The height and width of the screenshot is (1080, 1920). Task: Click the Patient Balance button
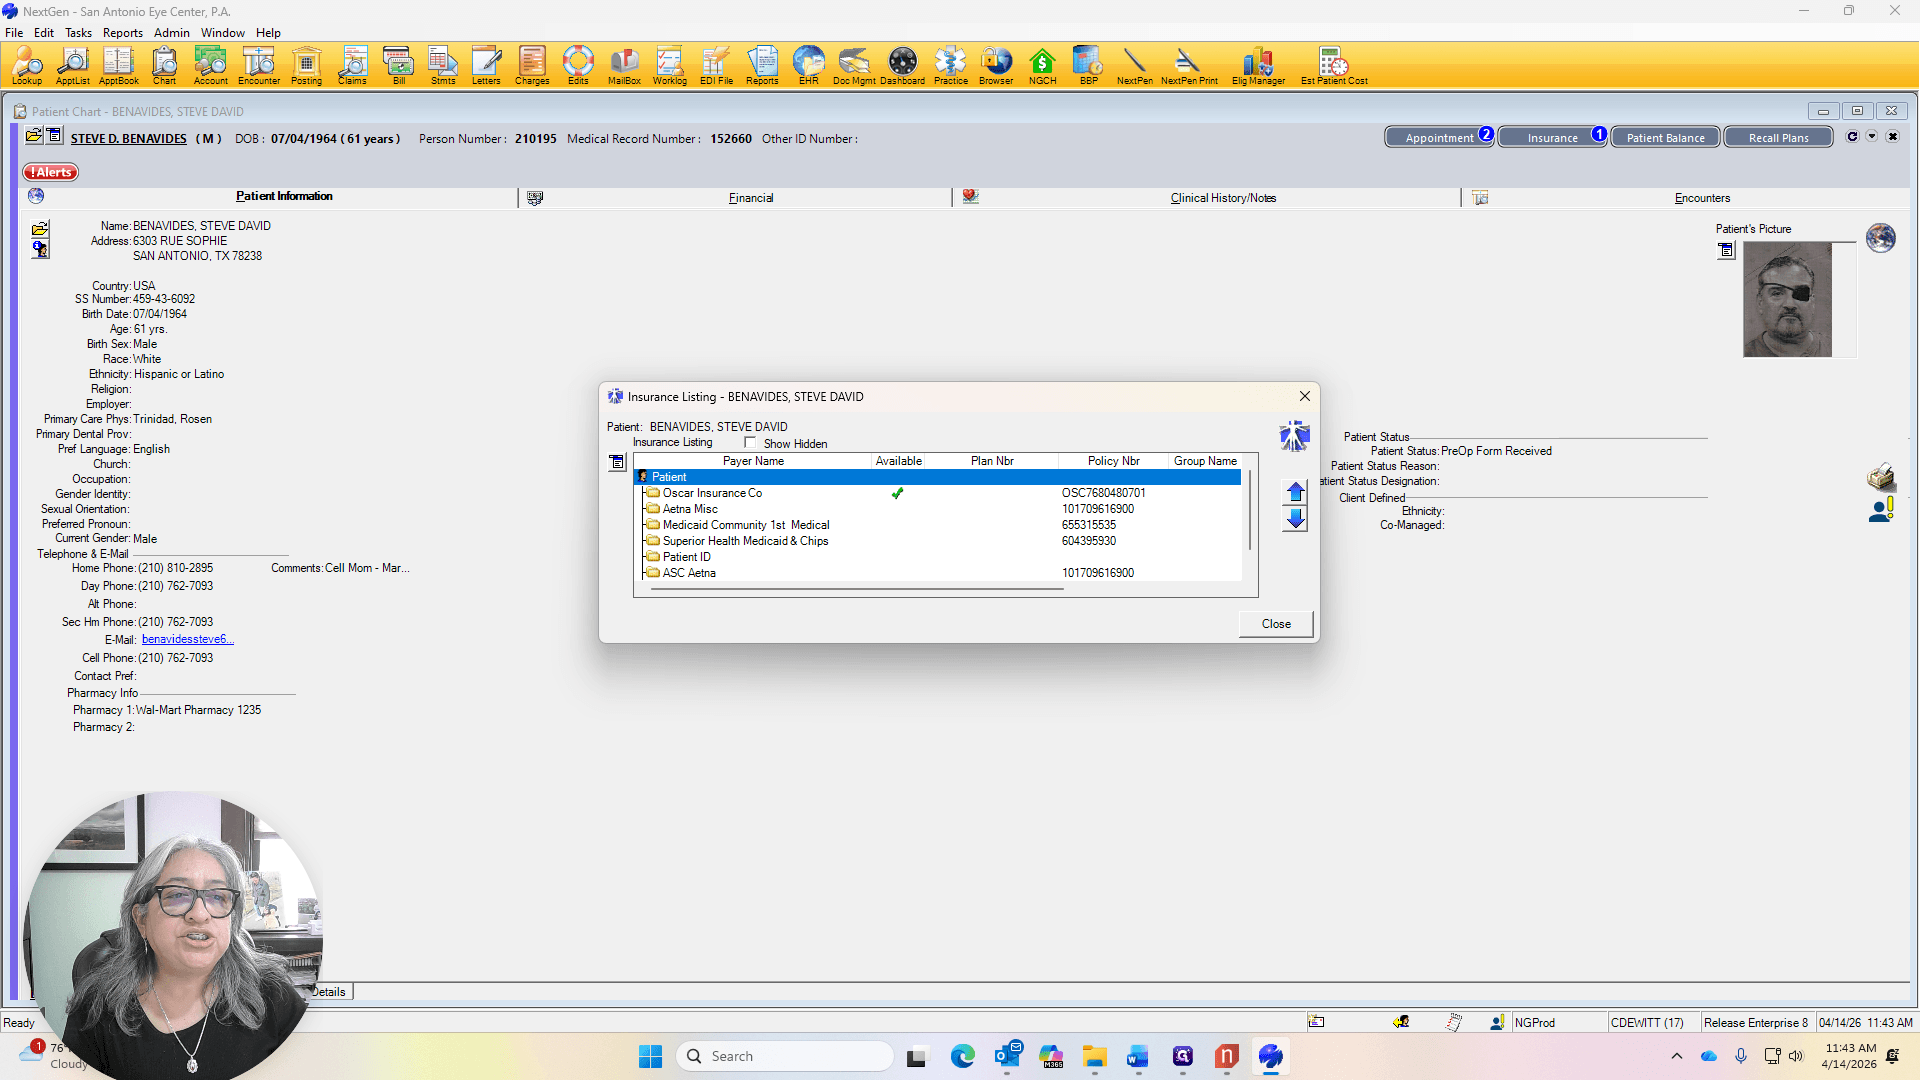pyautogui.click(x=1665, y=138)
